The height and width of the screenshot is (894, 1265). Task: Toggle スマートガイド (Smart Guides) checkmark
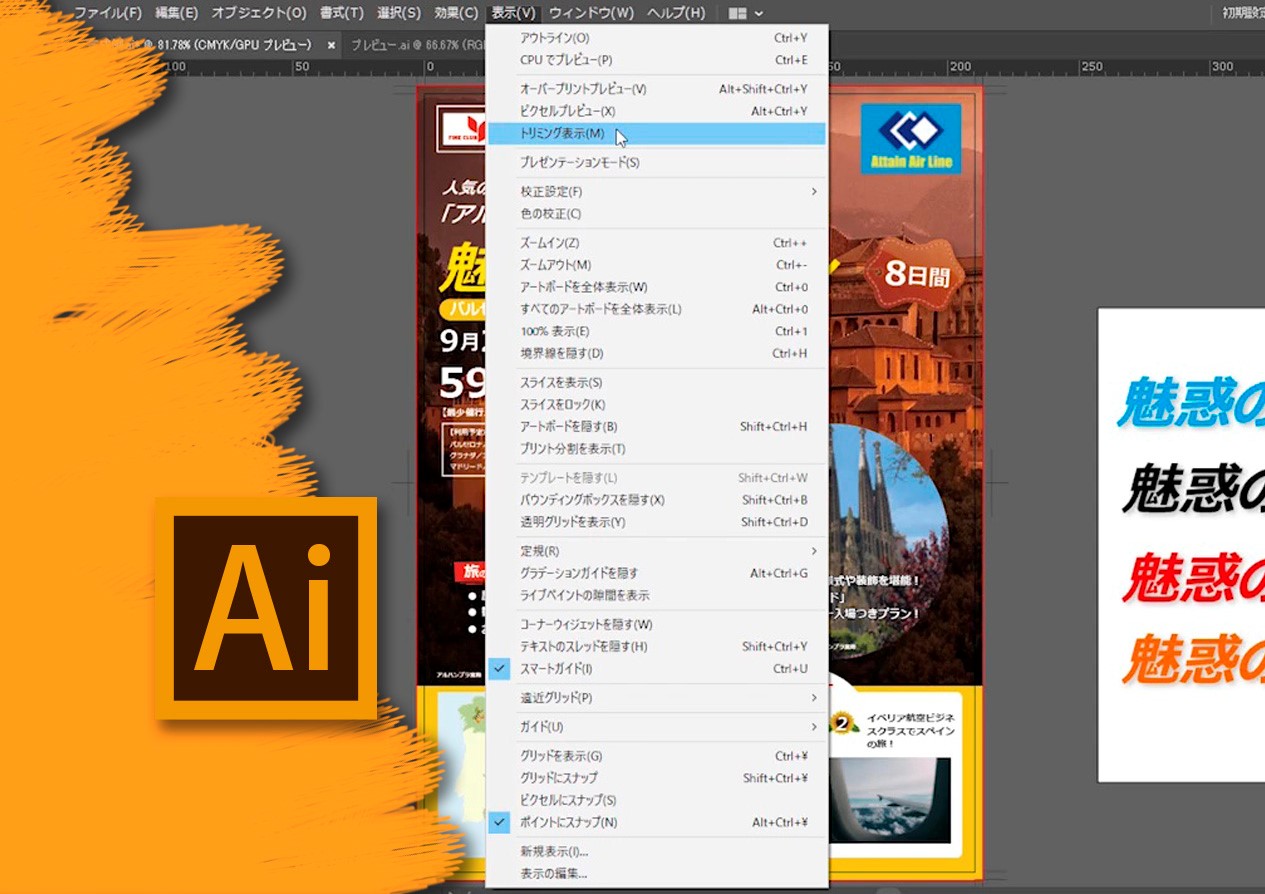click(556, 669)
